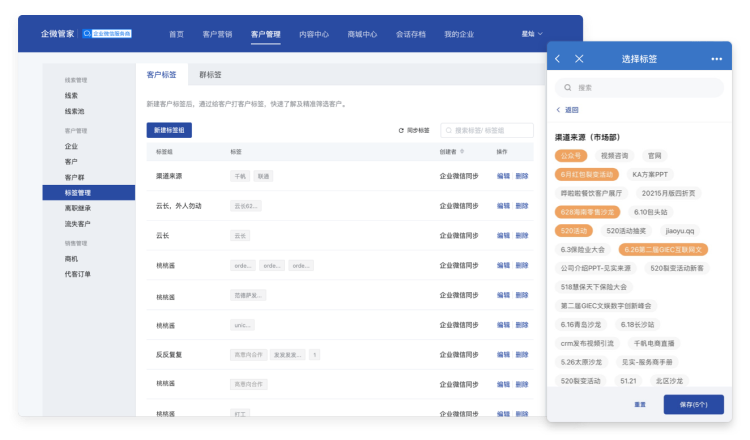
Task: Select the KA方案PPT tag
Action: pos(648,174)
